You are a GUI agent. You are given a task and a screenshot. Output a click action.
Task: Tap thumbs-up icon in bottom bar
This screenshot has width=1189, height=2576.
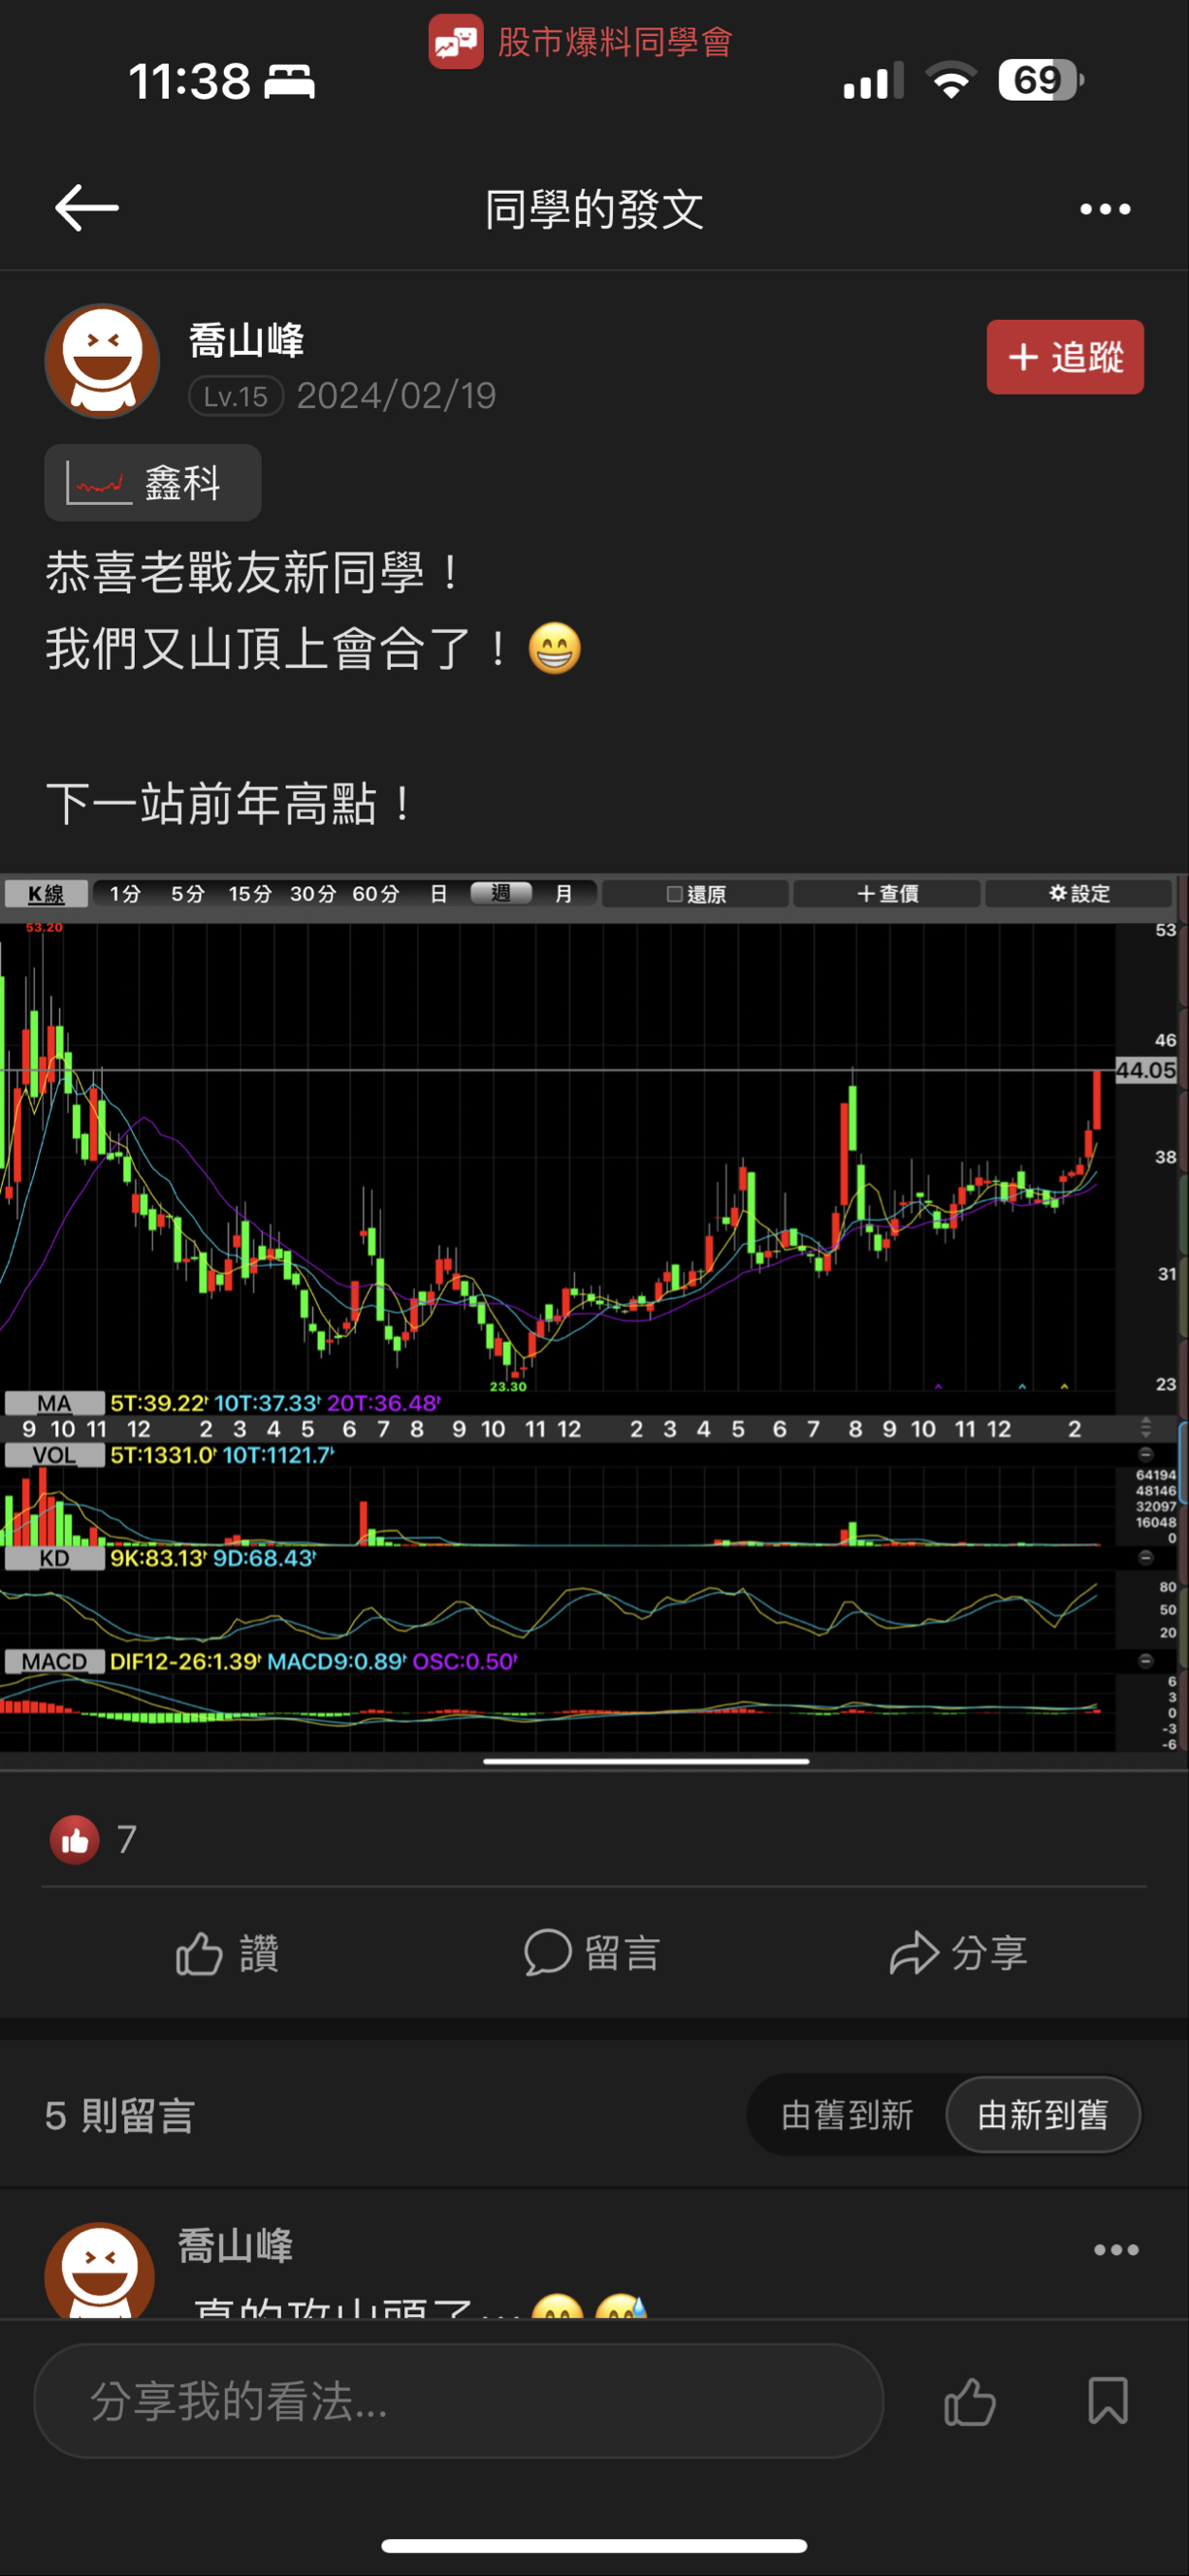coord(969,2401)
